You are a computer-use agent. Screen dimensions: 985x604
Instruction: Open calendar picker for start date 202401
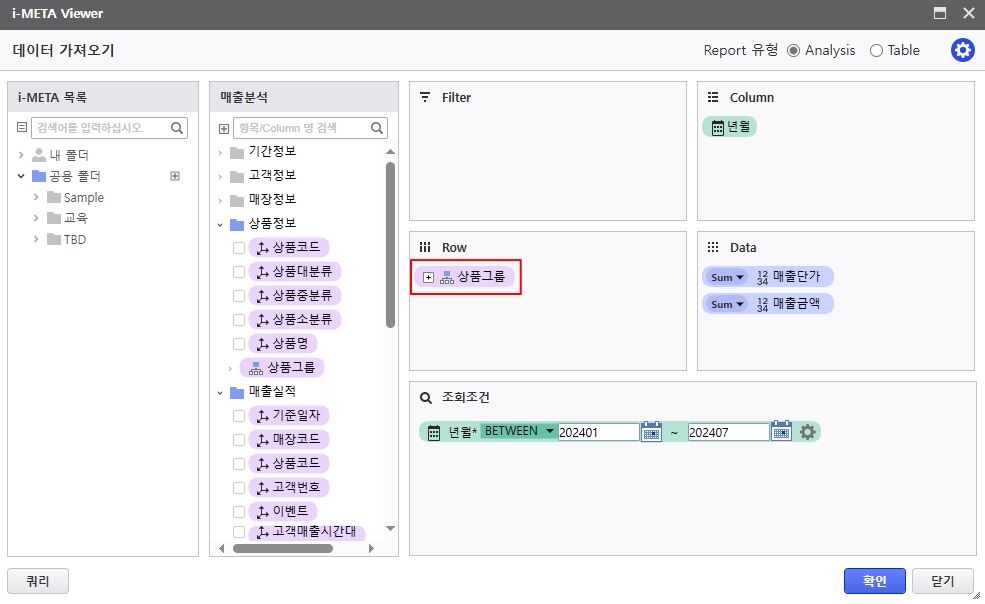tap(651, 432)
